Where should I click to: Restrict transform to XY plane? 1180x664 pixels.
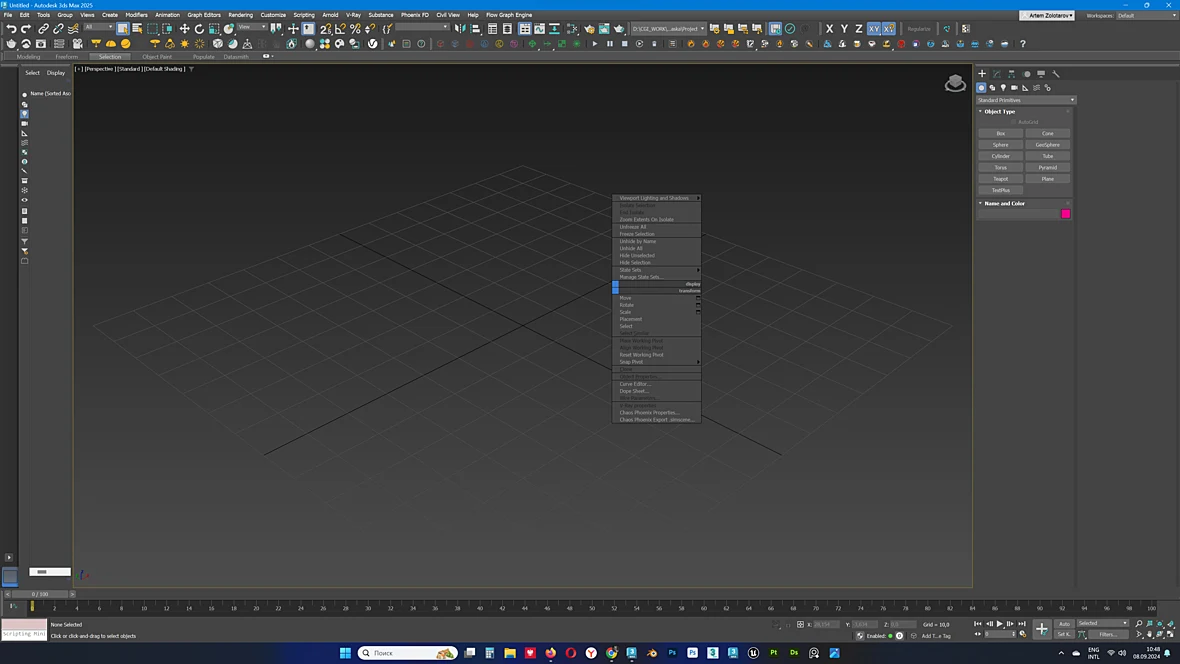(874, 29)
